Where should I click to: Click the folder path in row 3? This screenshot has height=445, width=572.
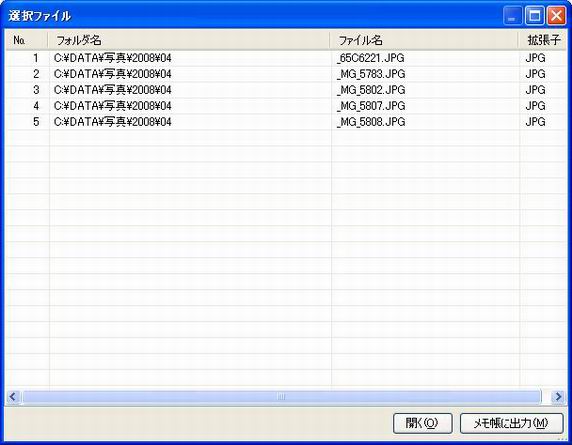113,90
